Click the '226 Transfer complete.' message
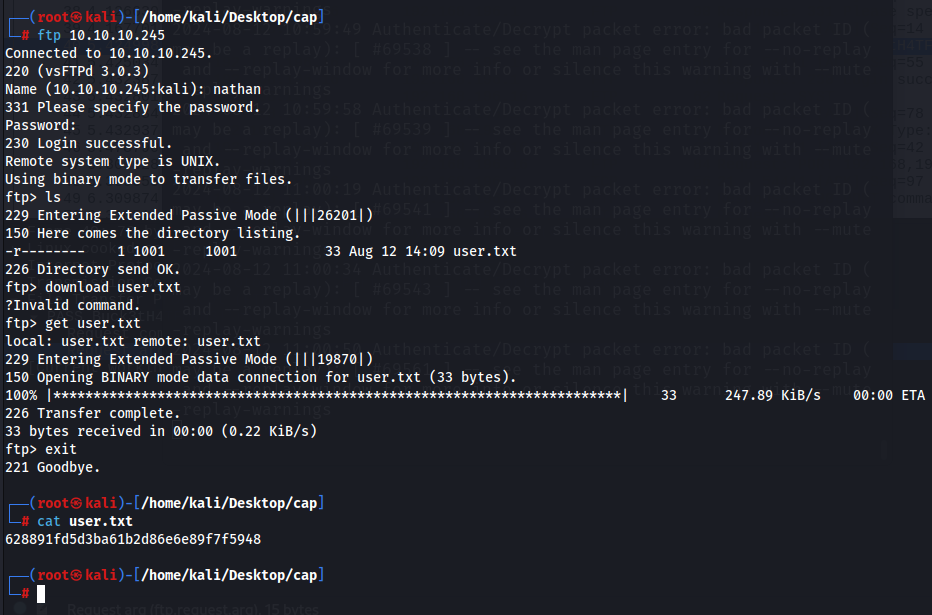 coord(93,414)
